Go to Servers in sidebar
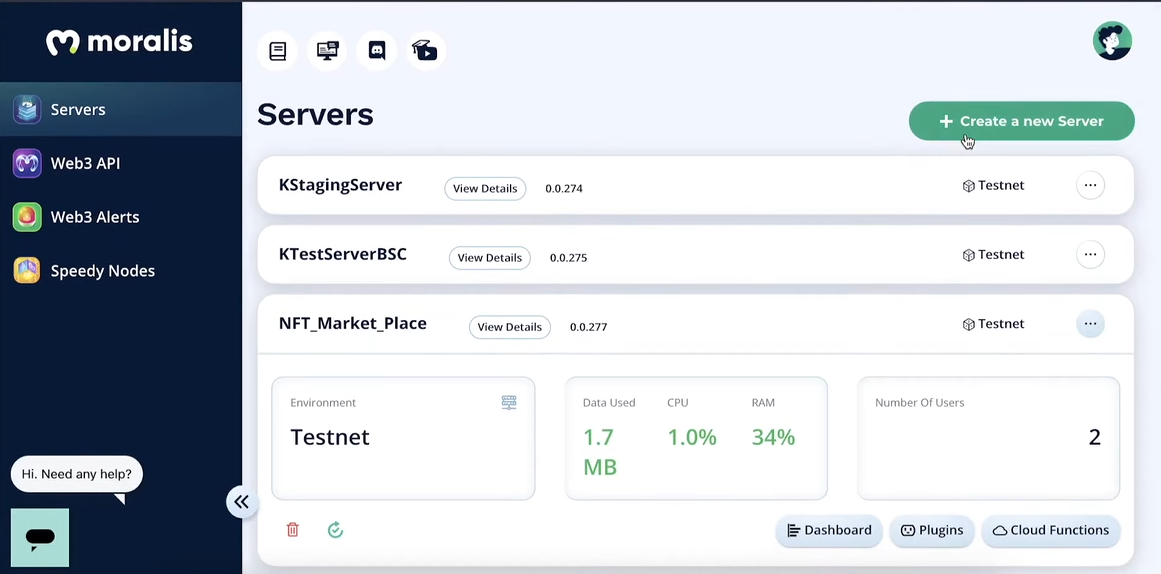 coord(121,110)
